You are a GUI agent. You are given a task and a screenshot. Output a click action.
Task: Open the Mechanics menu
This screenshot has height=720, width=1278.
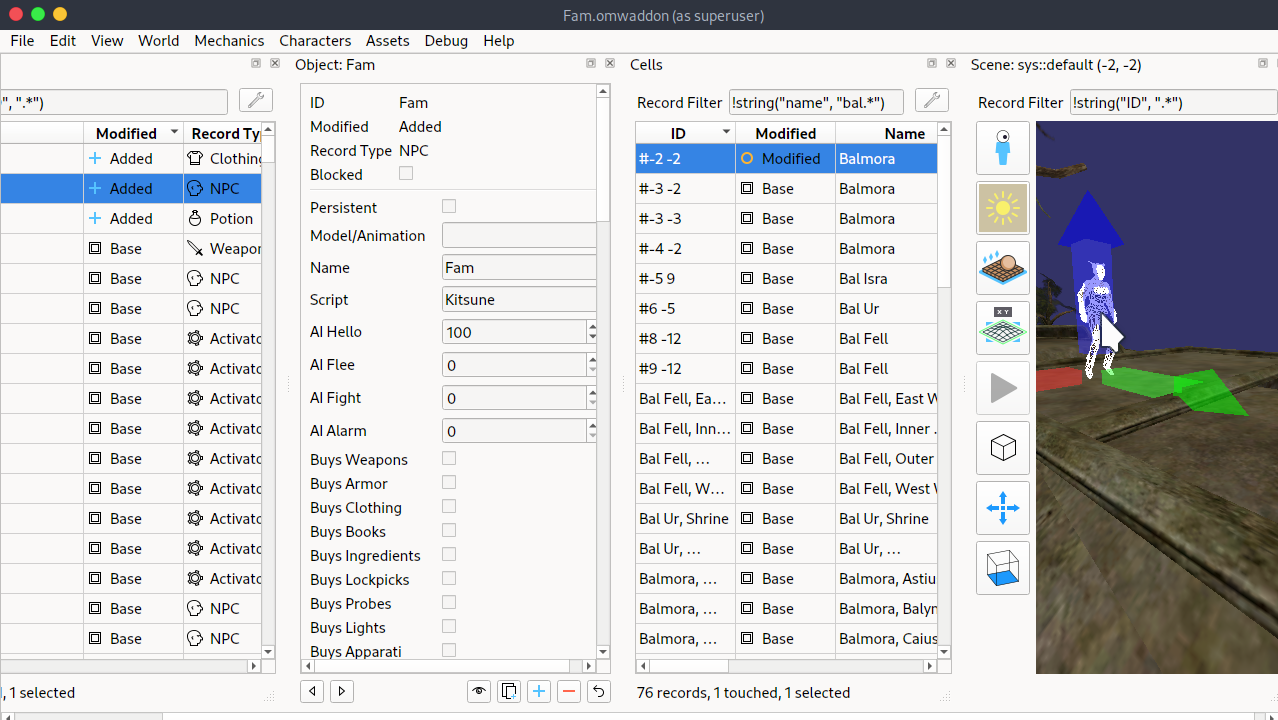(x=229, y=41)
